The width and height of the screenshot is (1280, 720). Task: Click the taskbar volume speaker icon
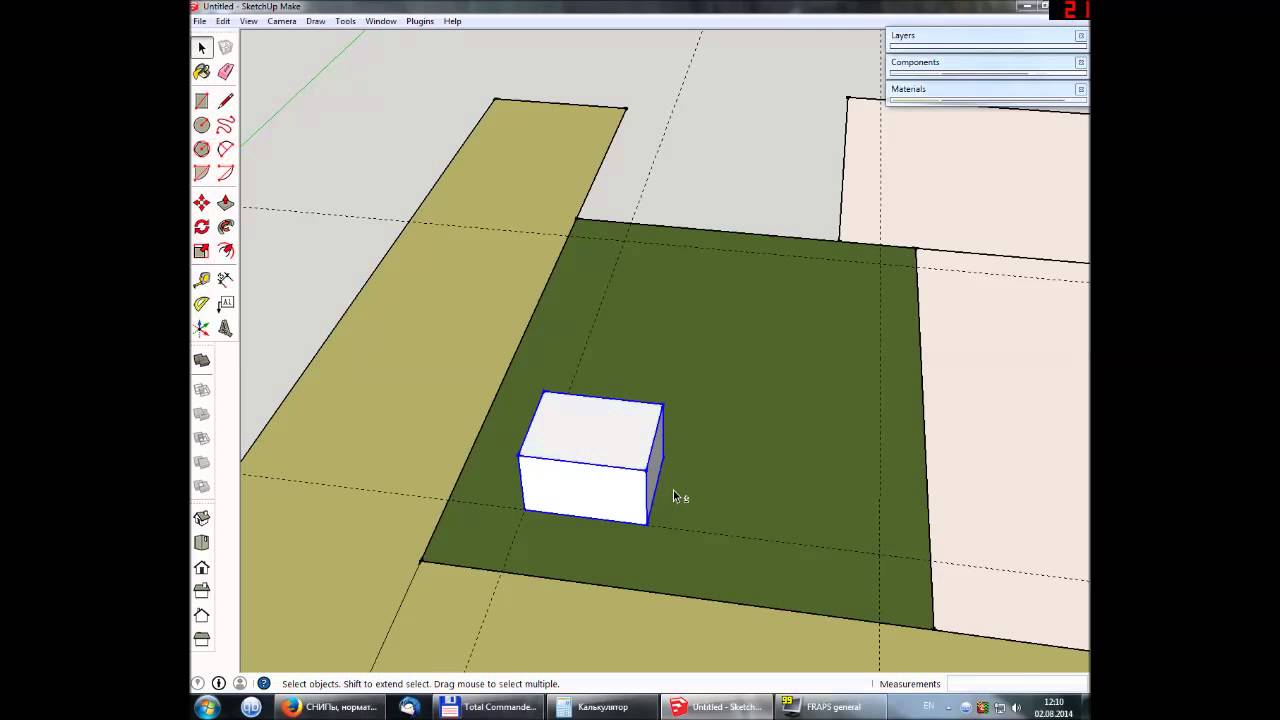pos(1017,707)
